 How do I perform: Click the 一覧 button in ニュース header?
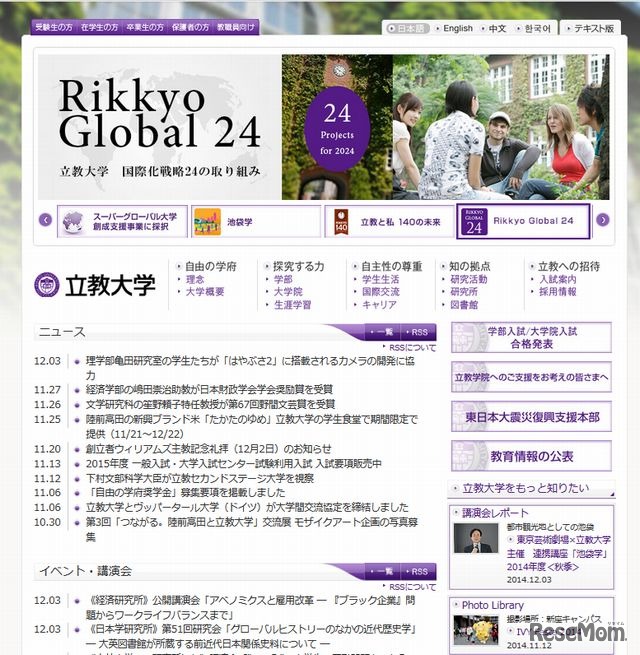pos(382,332)
